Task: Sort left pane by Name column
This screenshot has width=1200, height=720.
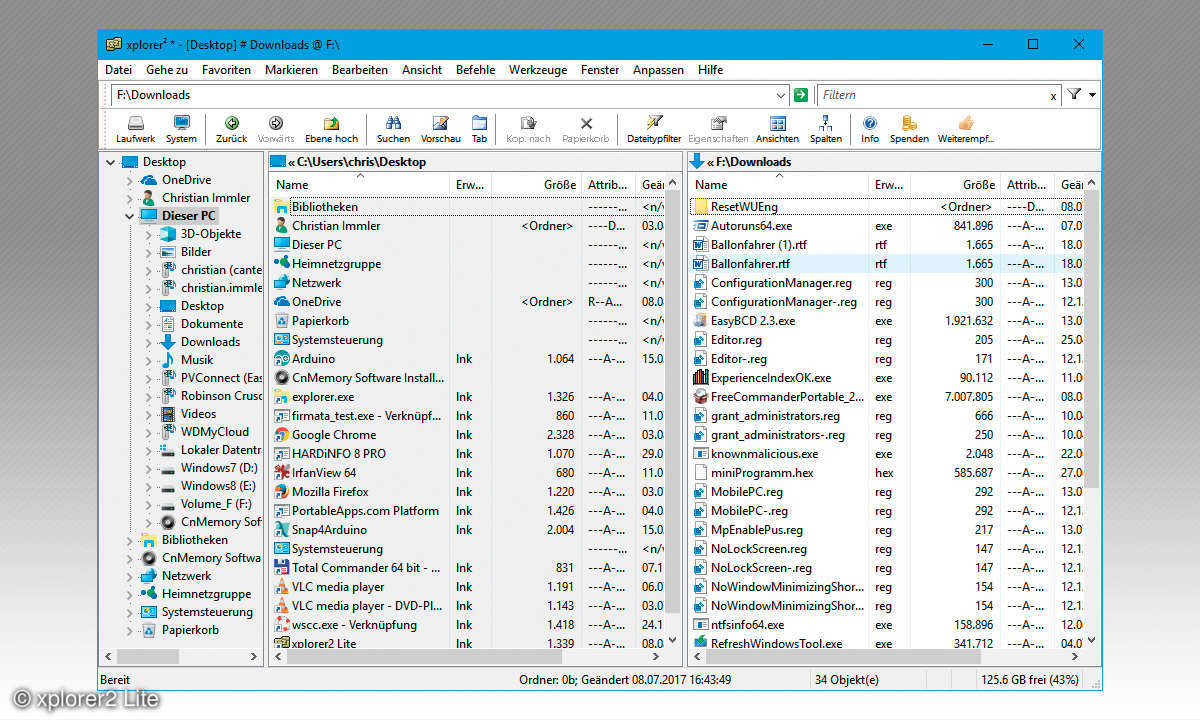Action: pos(360,185)
